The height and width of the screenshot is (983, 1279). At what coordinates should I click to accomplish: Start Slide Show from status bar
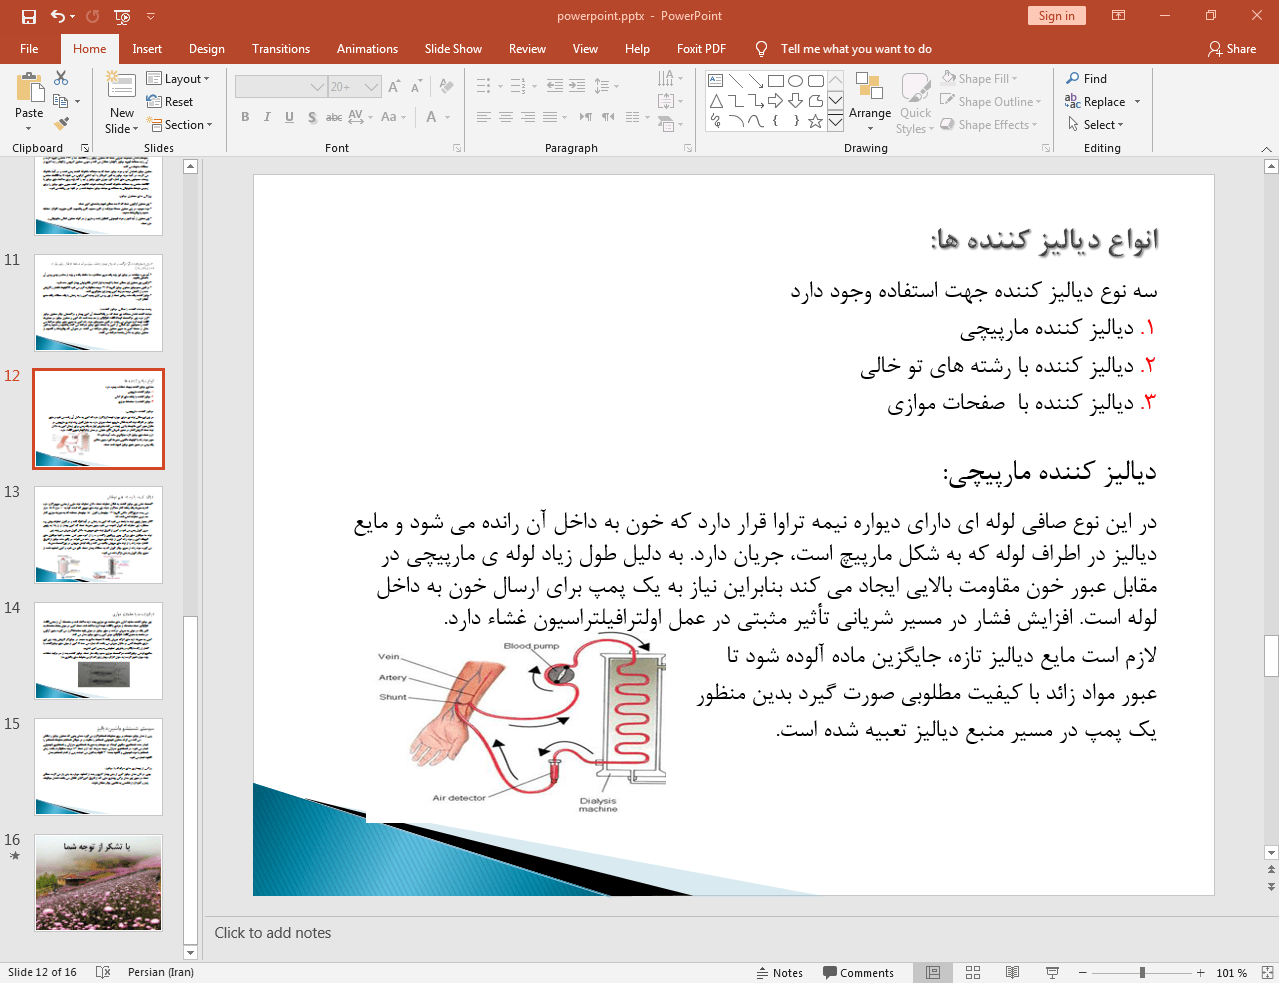pyautogui.click(x=1052, y=972)
